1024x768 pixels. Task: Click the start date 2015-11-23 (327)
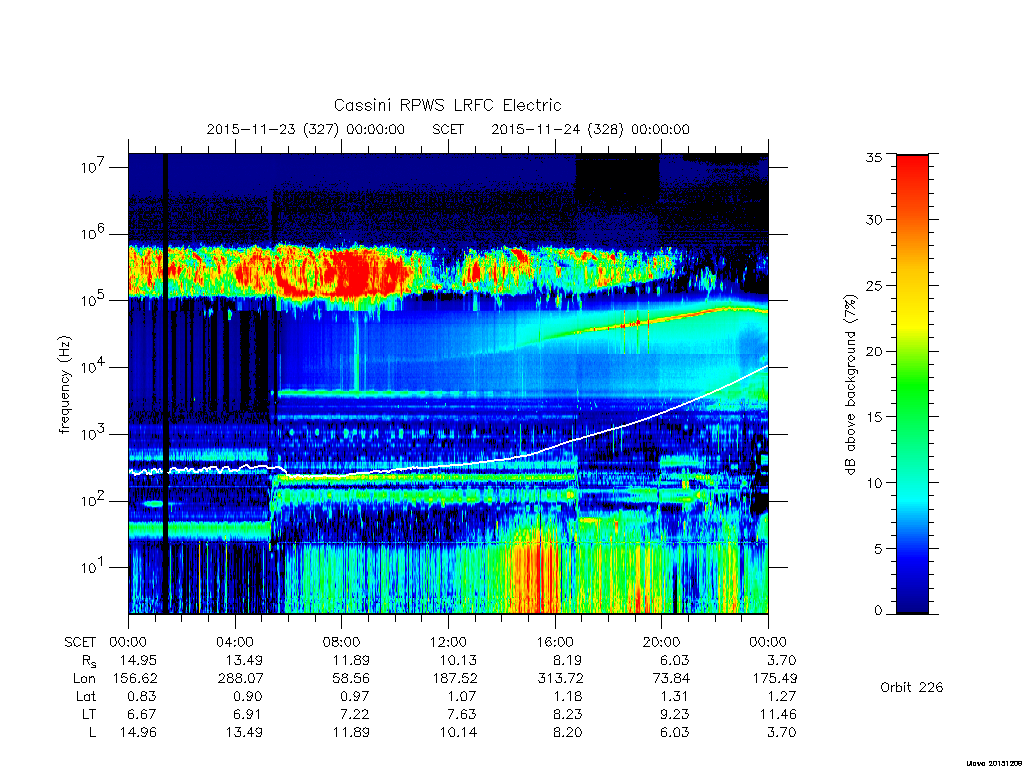pos(272,129)
